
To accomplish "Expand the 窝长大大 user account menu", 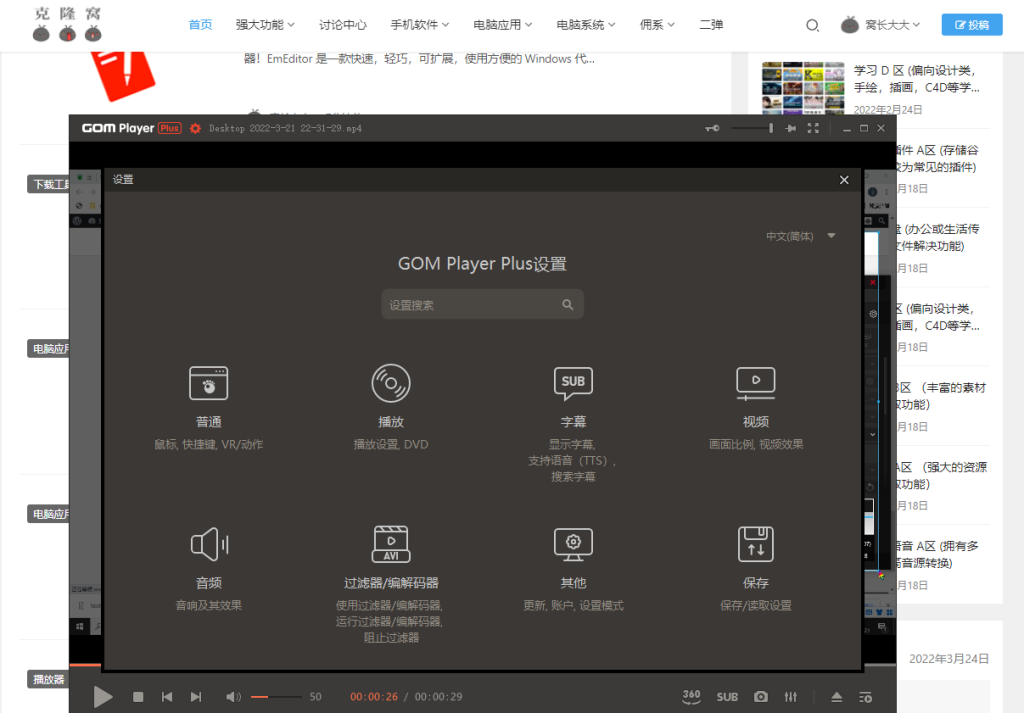I will point(880,25).
